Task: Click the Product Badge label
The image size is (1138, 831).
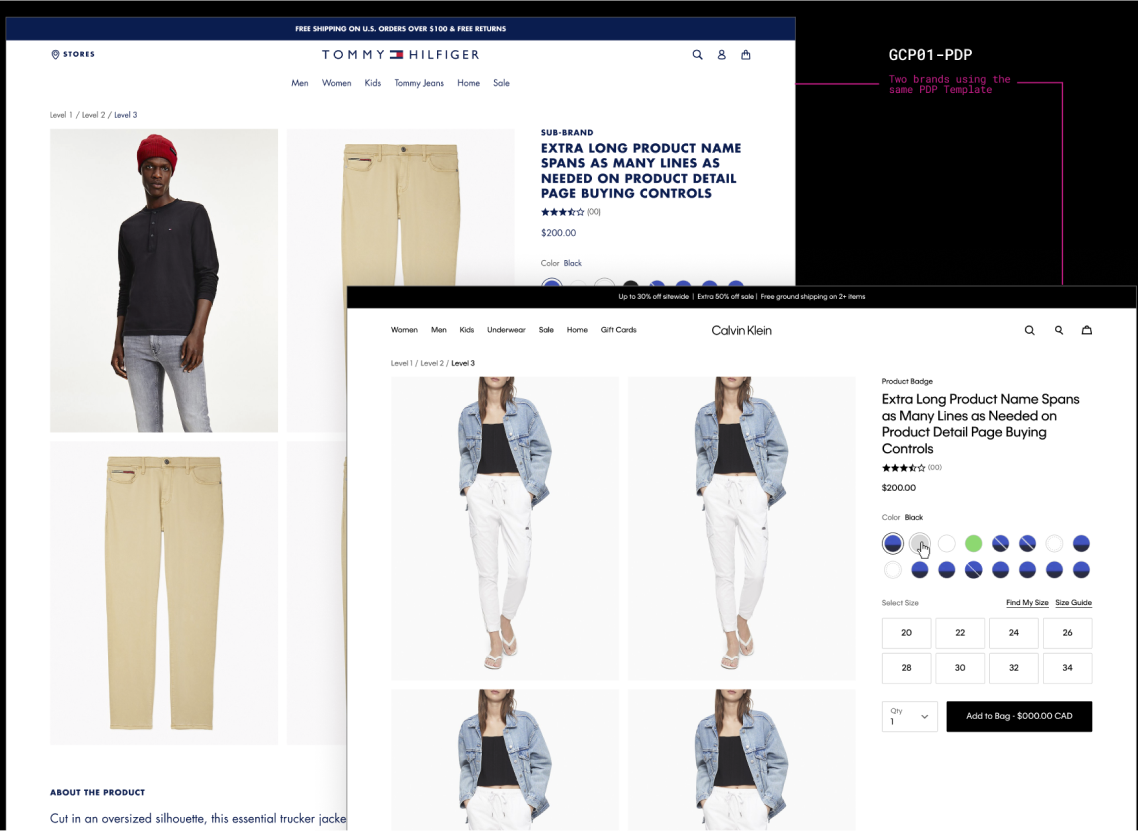Action: point(907,381)
